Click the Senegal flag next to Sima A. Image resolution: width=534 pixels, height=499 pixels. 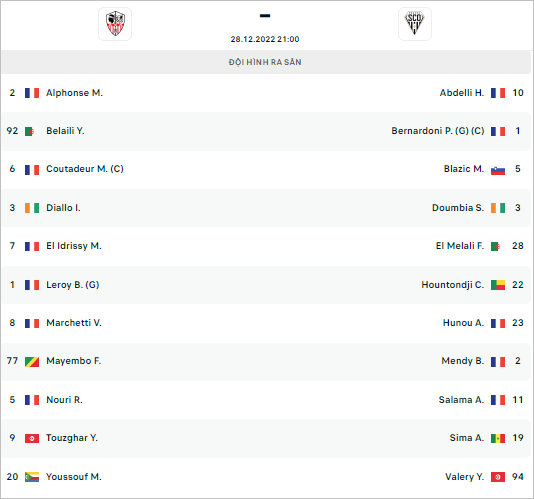(498, 438)
